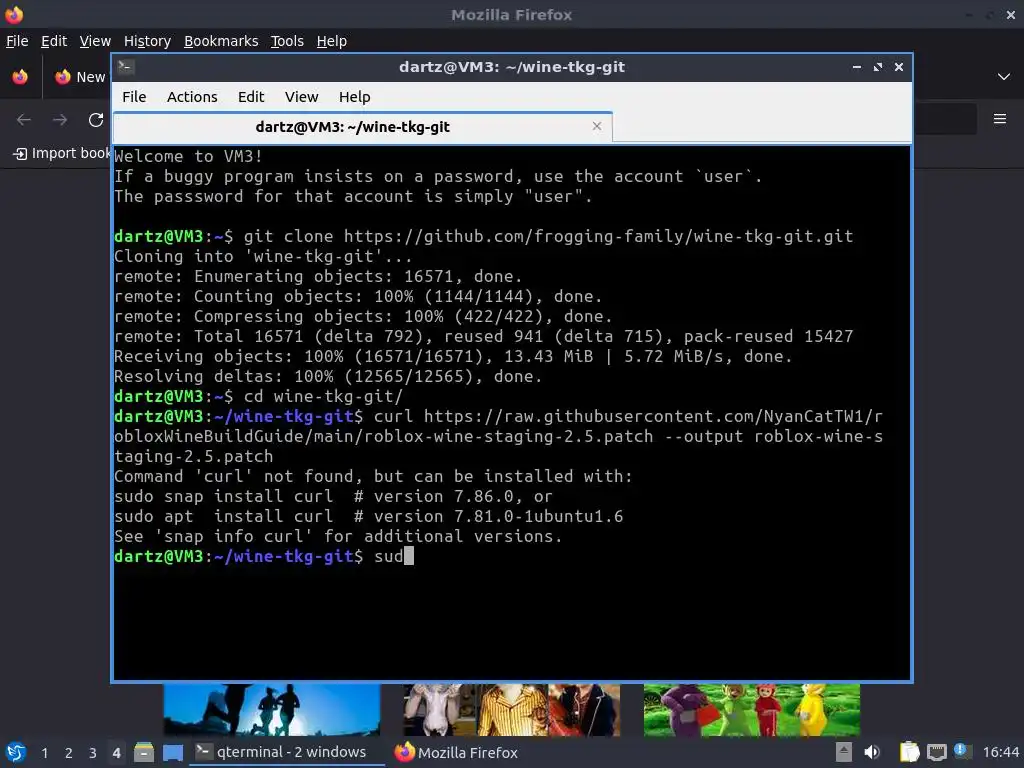
Task: Expand Firefox list all tabs chevron
Action: coord(1004,76)
